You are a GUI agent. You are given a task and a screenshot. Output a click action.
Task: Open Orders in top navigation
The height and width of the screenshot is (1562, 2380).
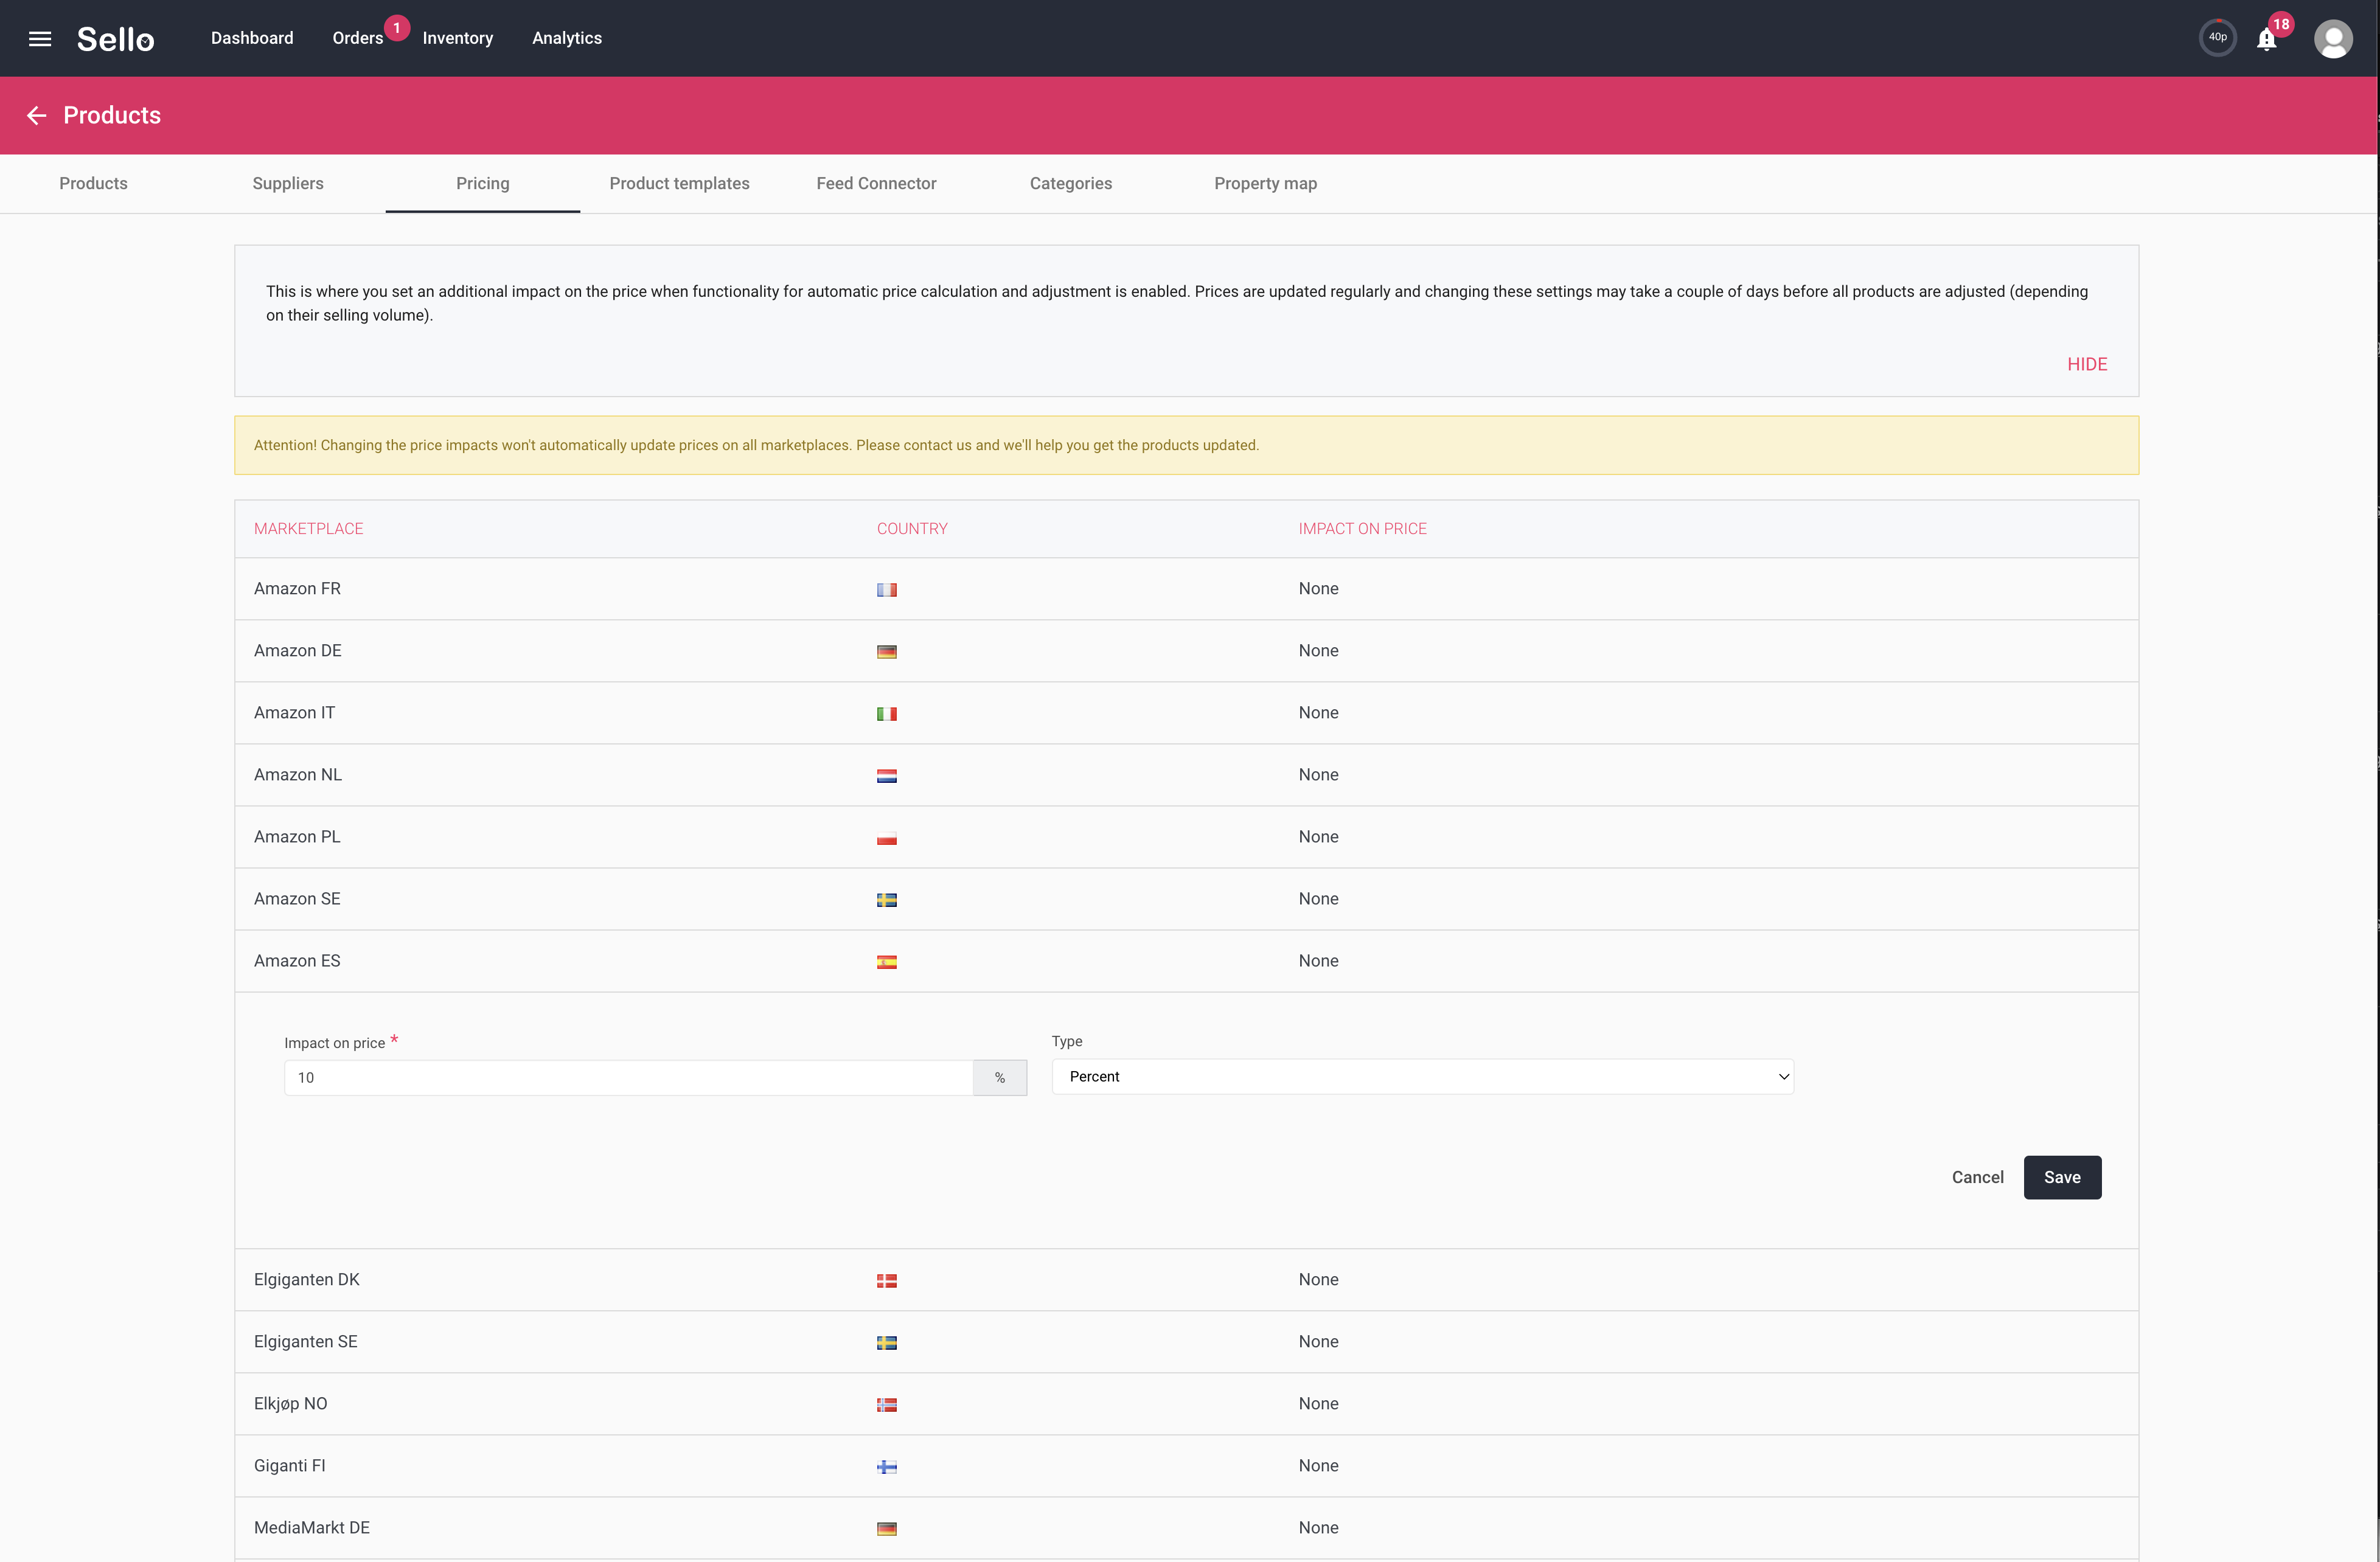357,38
